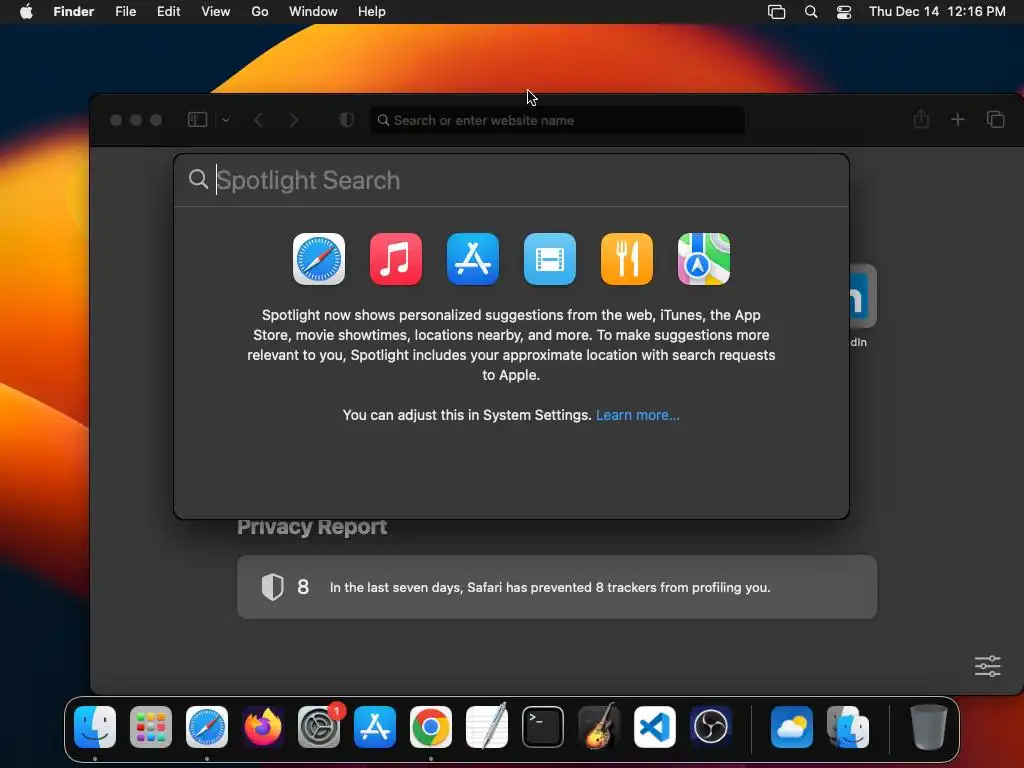Go back in Safari
Screen dimensions: 1024x768
(x=259, y=120)
